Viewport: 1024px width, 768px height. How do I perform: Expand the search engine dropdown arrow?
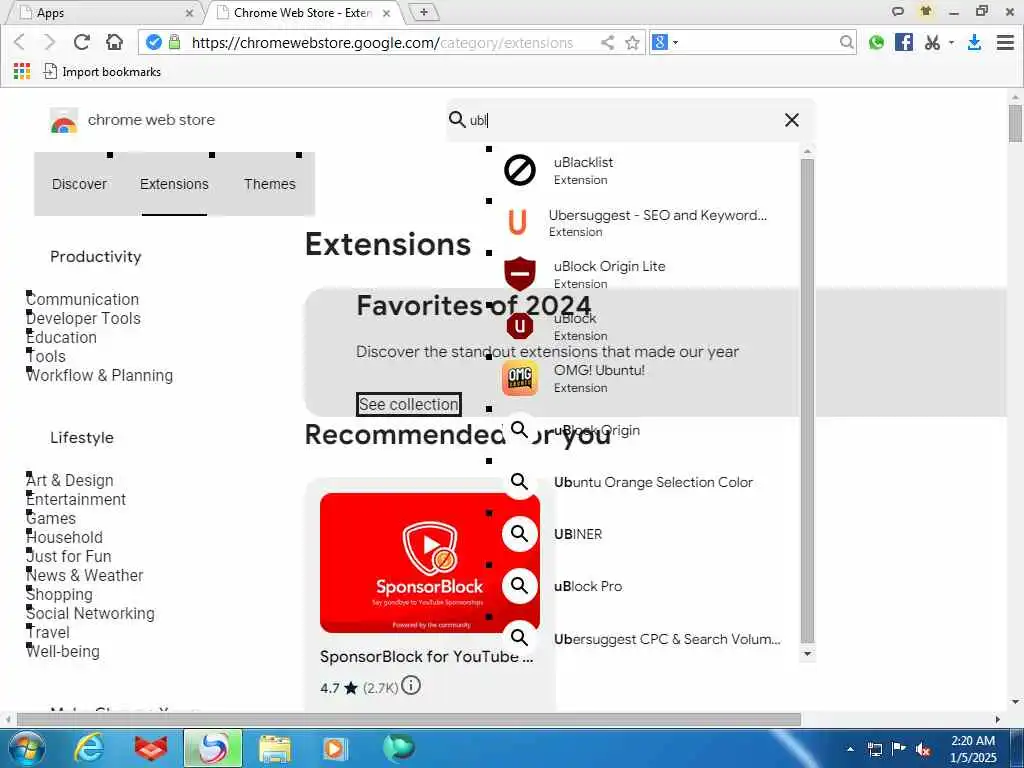click(676, 42)
